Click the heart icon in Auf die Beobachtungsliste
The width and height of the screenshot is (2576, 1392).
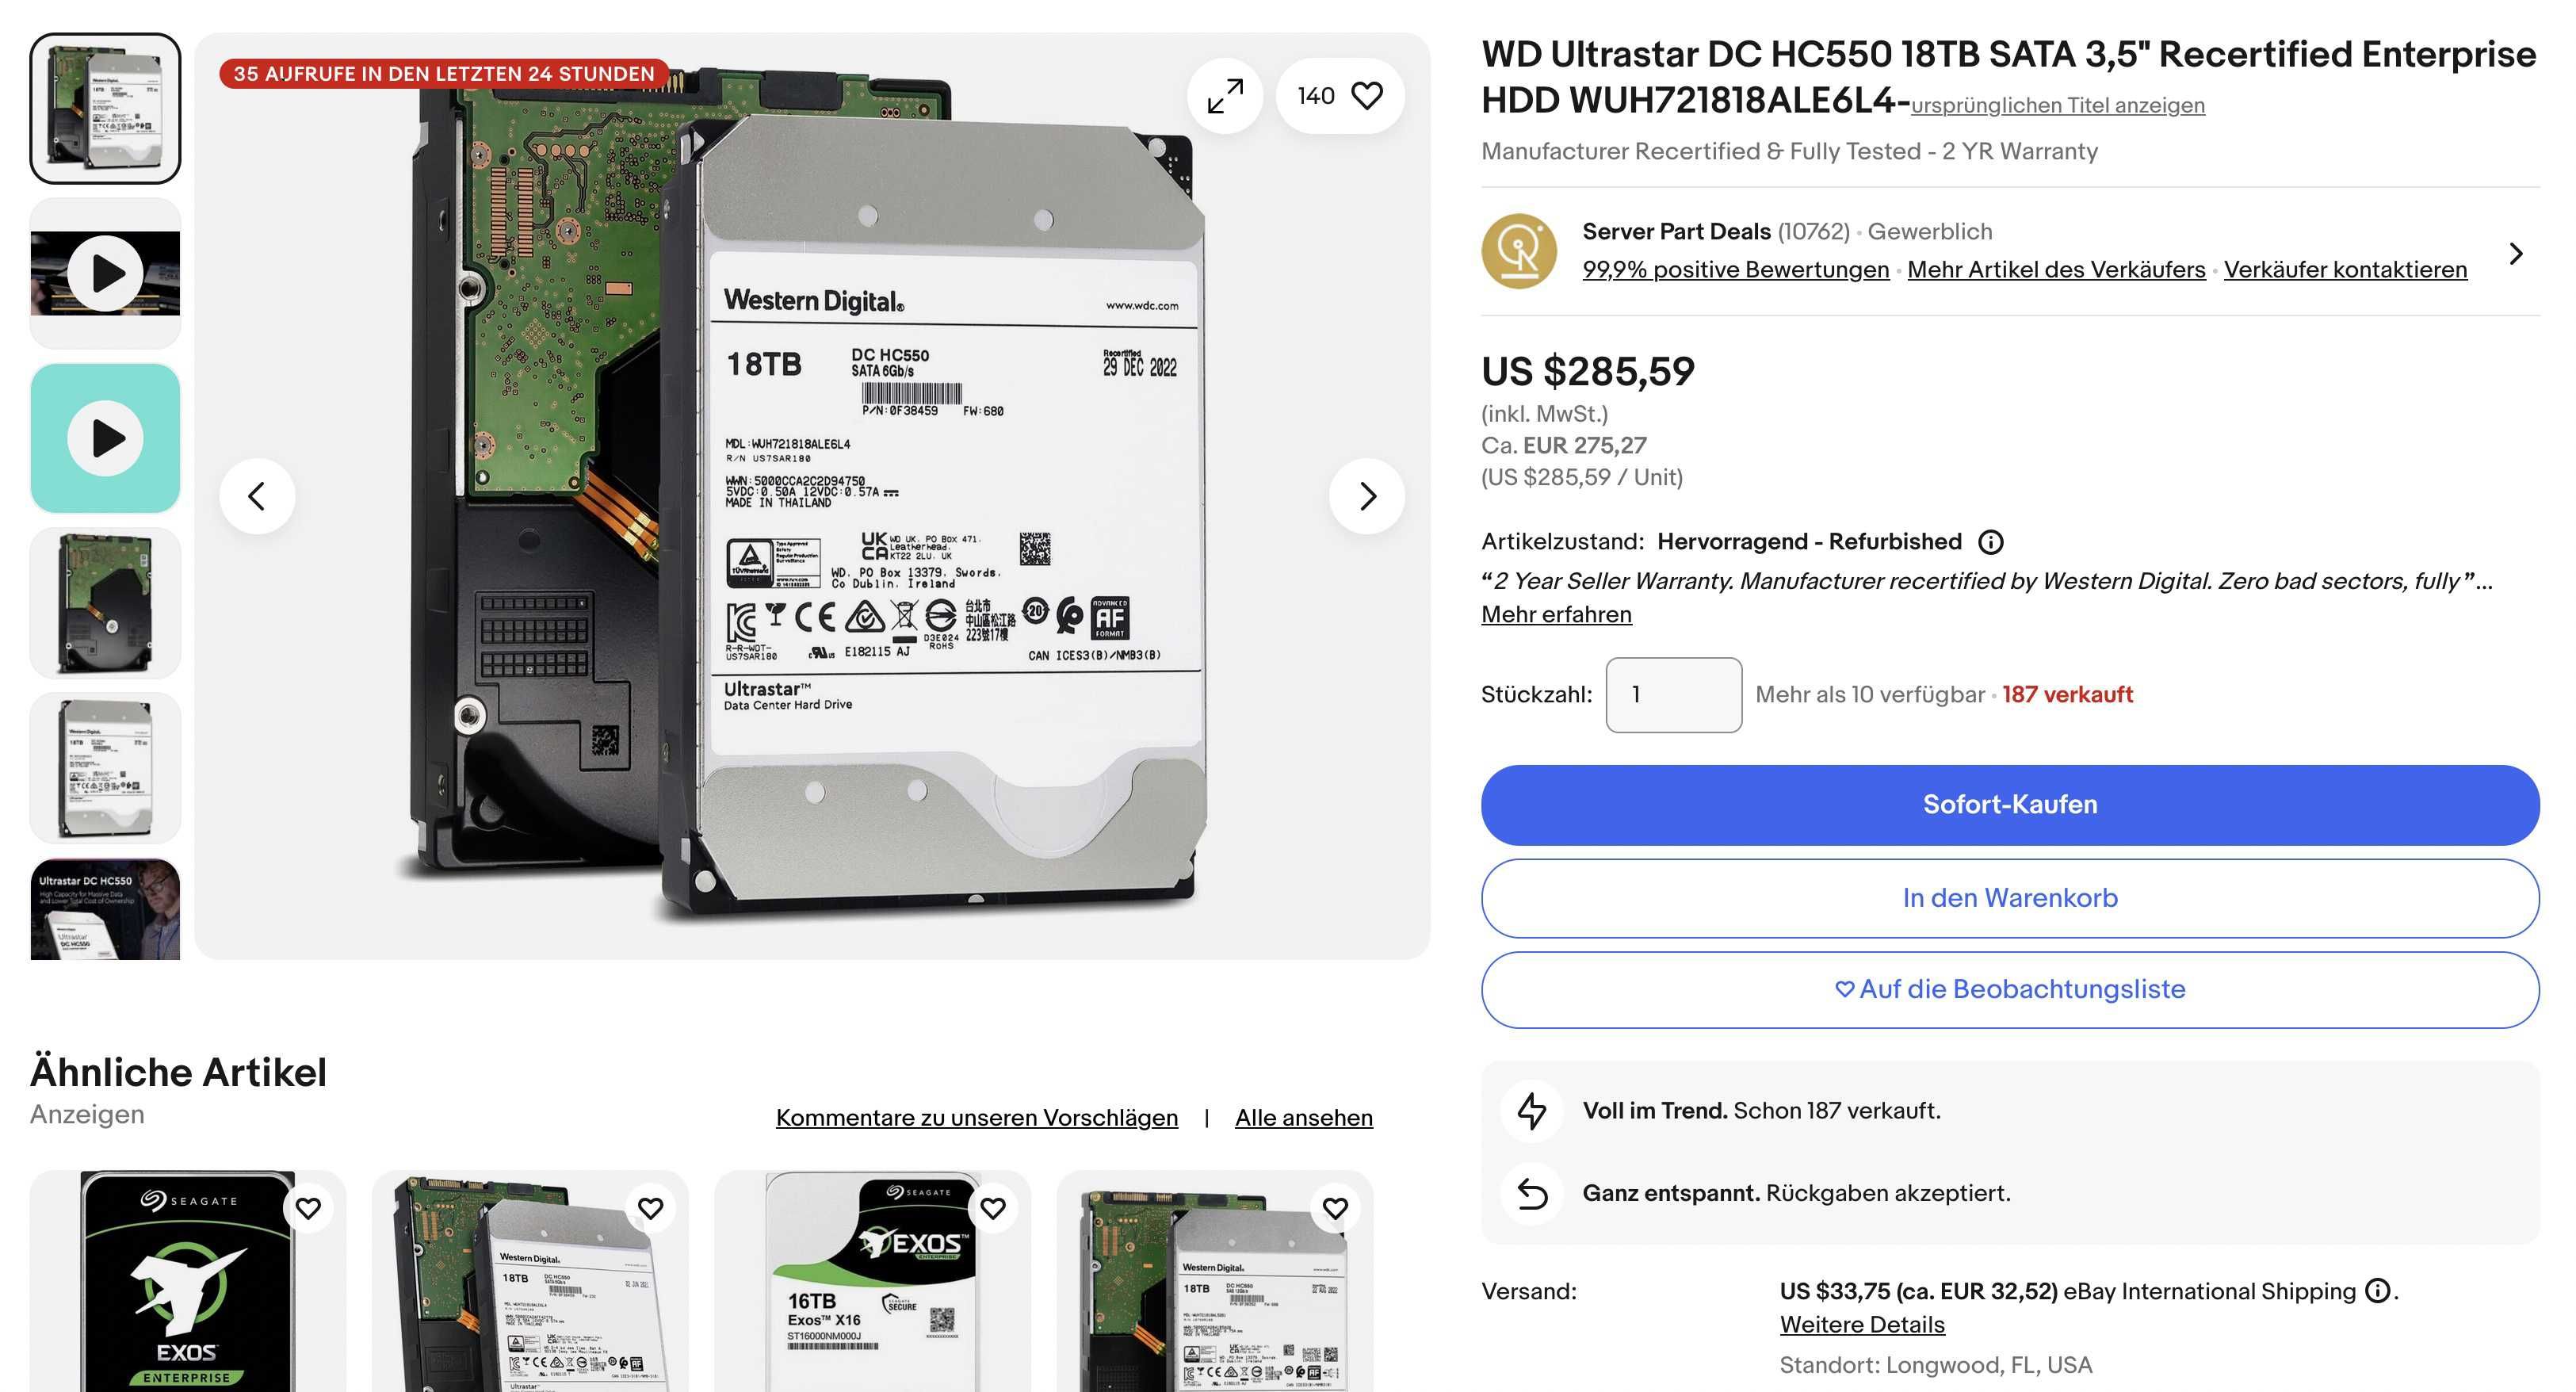coord(1844,989)
